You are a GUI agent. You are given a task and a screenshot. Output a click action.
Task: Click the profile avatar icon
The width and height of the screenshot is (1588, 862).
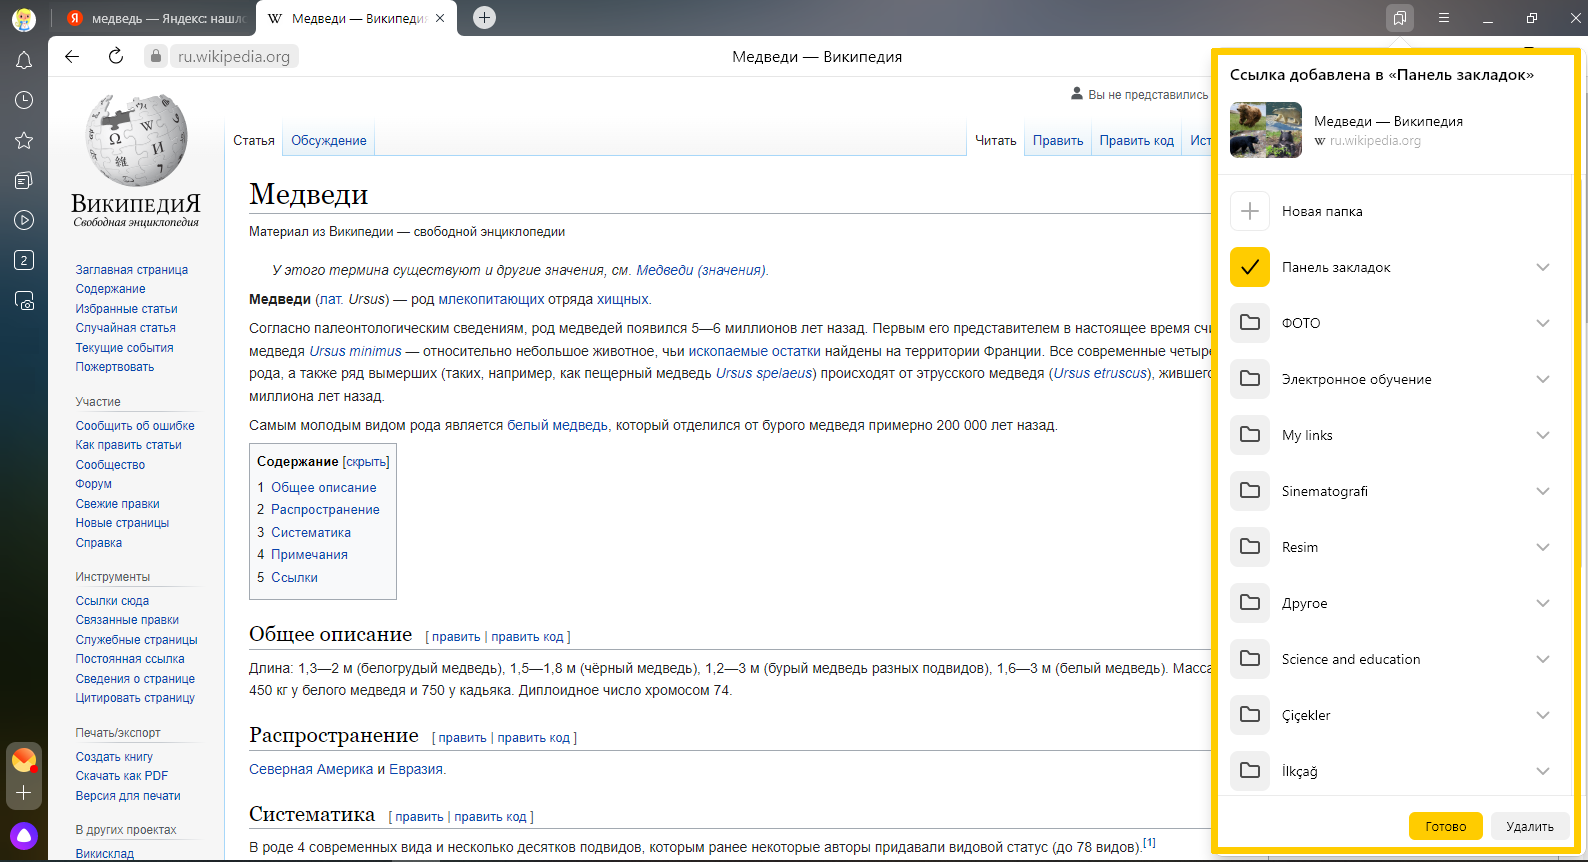pyautogui.click(x=24, y=18)
